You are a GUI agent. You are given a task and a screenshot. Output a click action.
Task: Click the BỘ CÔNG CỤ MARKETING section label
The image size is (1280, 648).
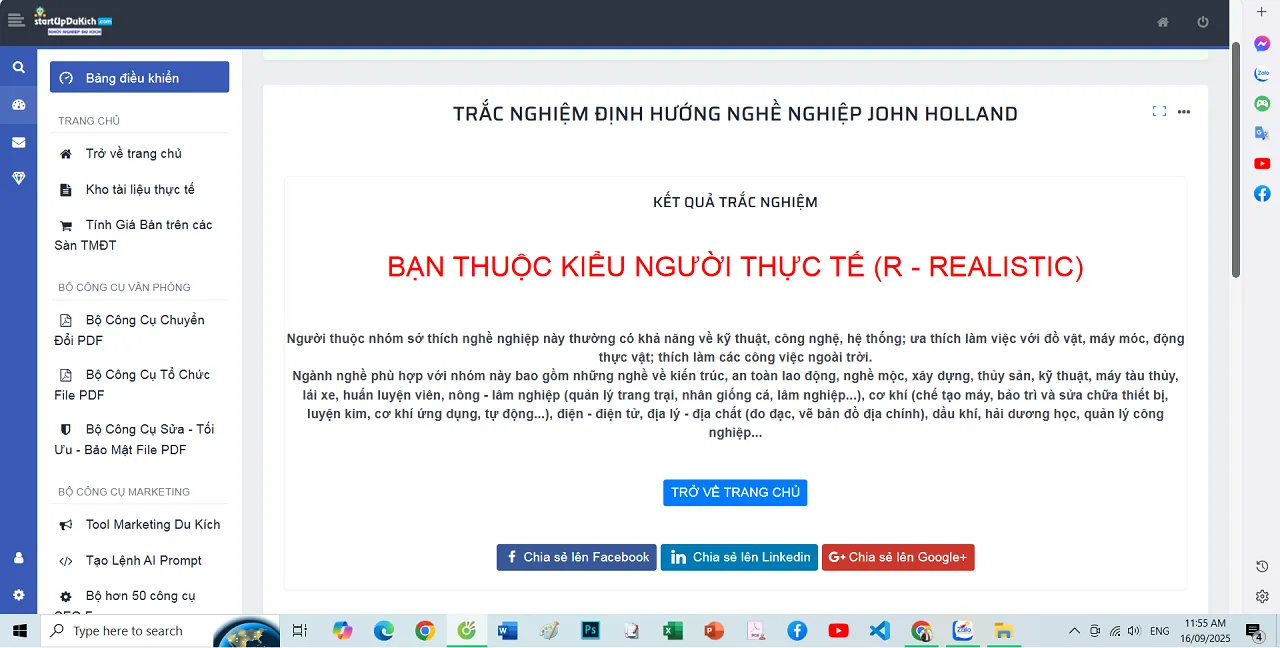[124, 492]
